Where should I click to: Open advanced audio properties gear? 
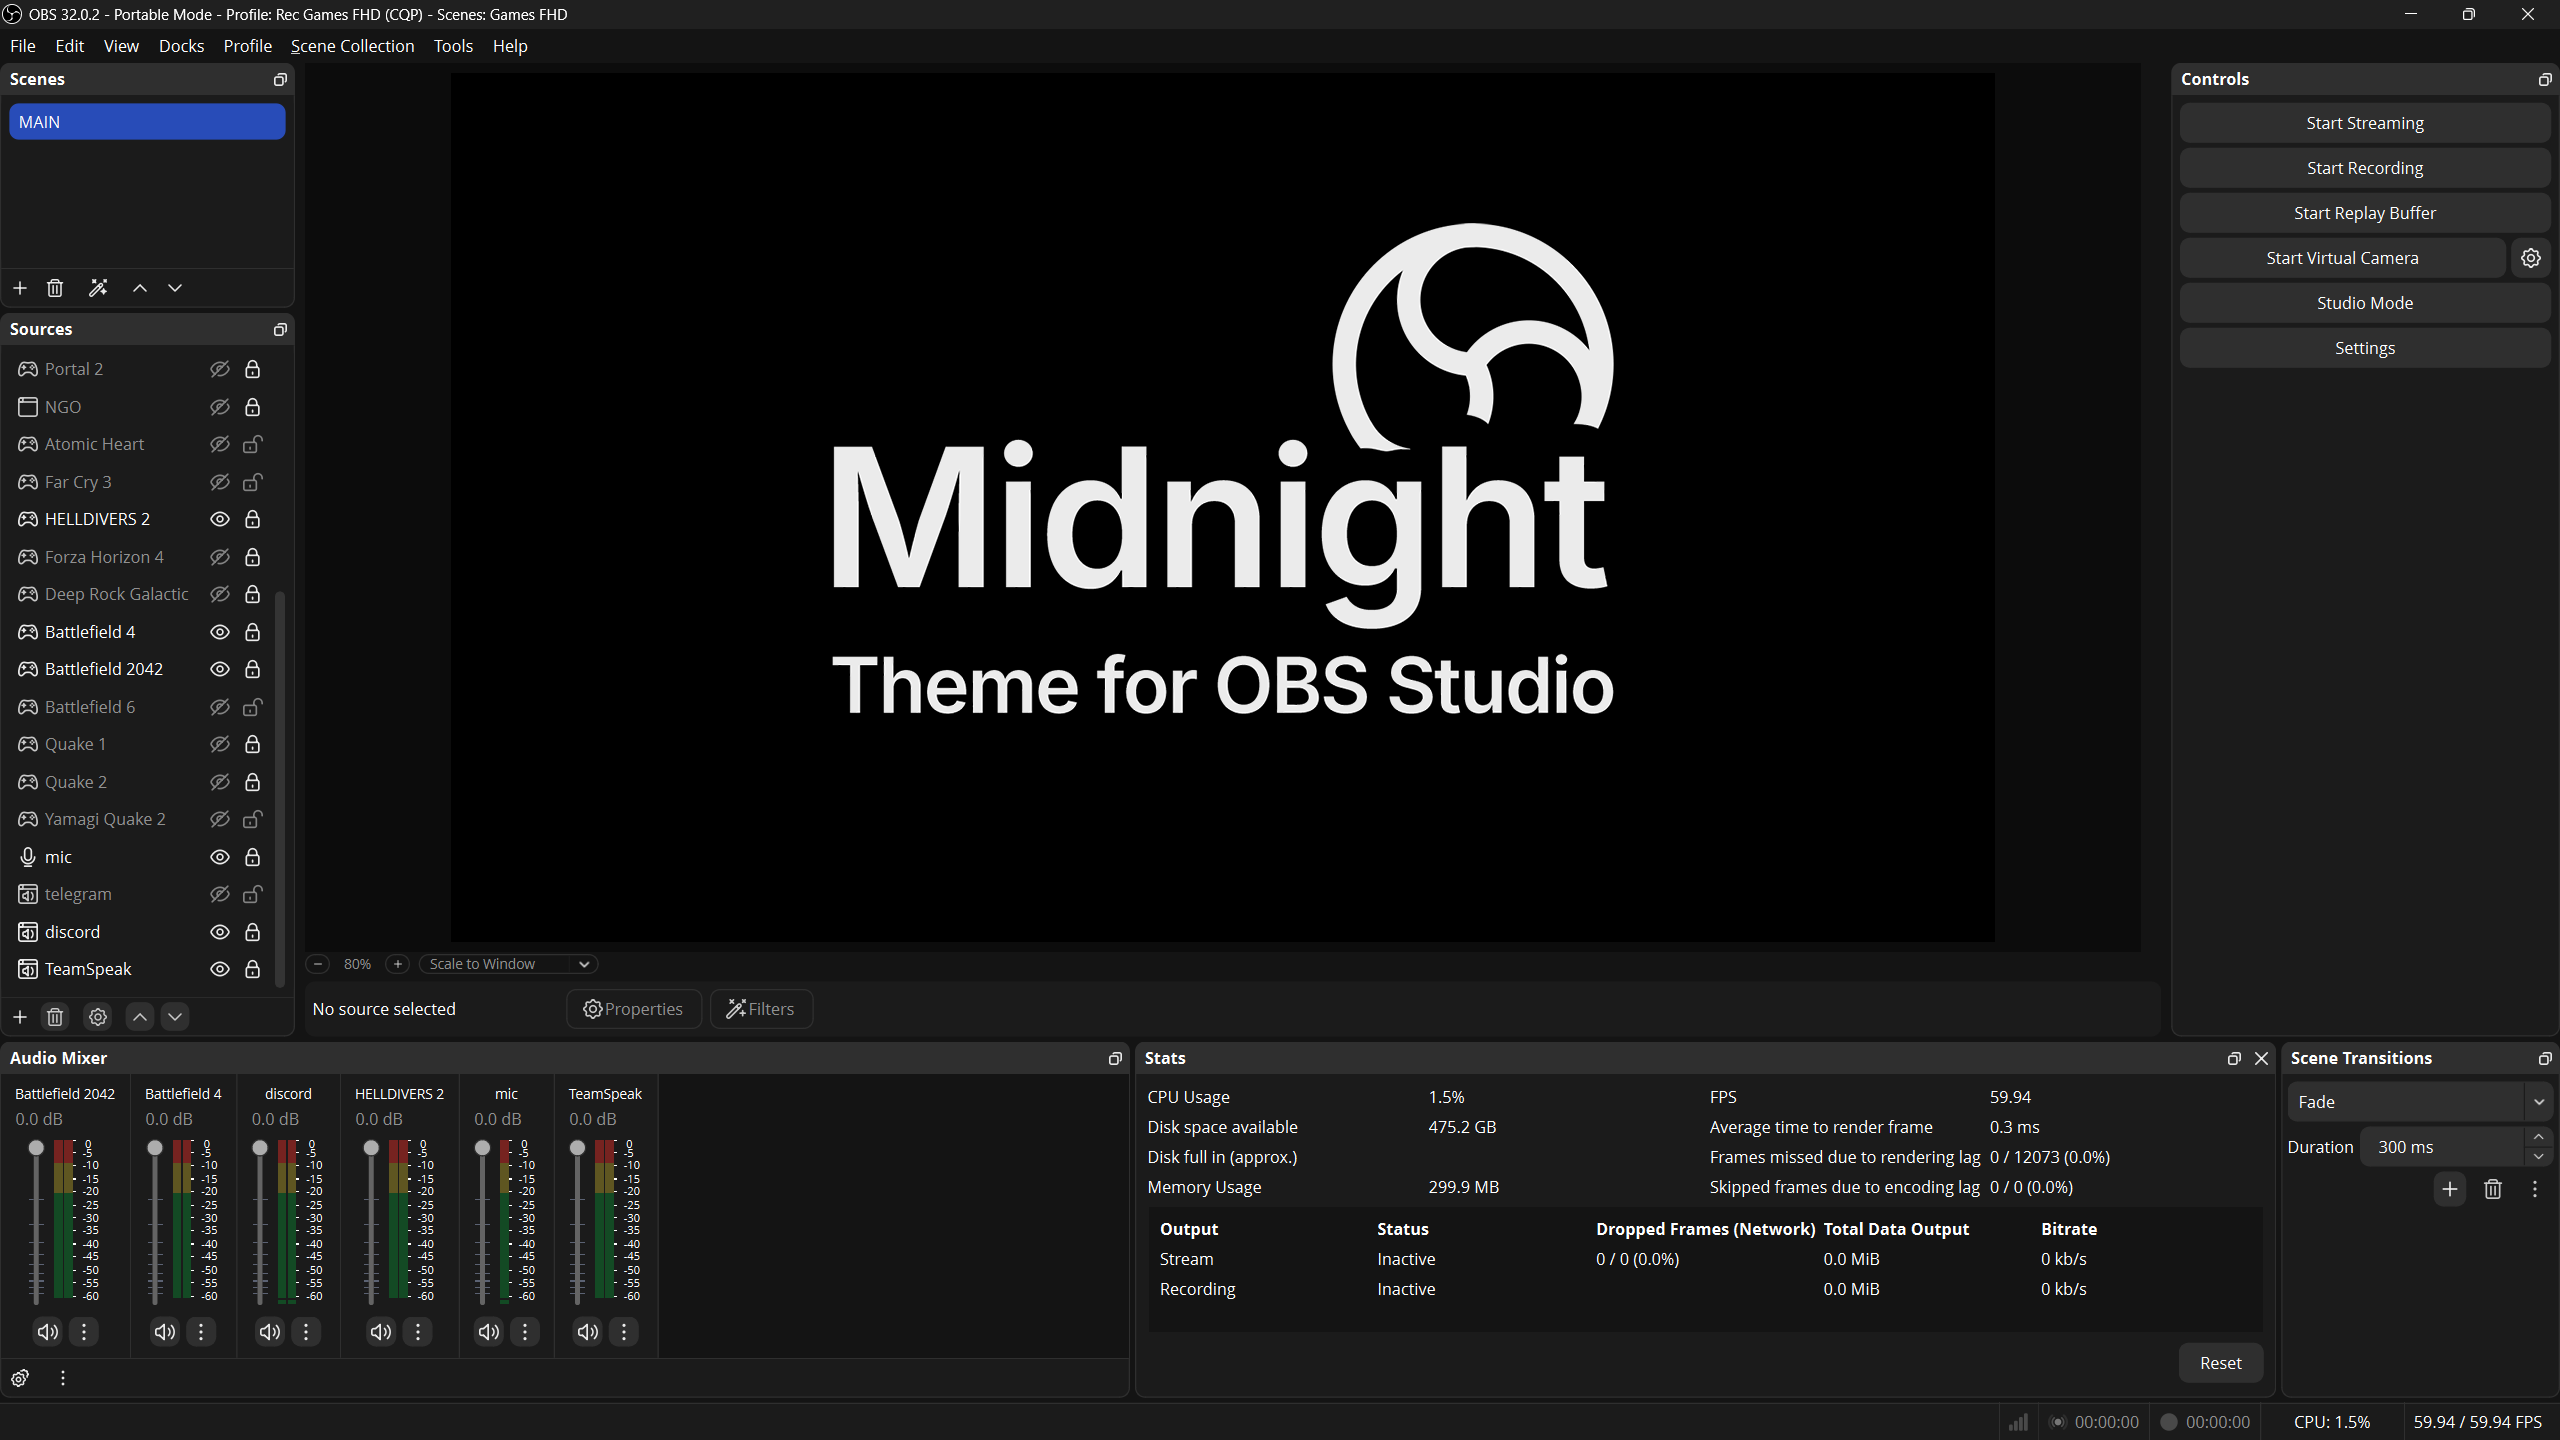[20, 1378]
